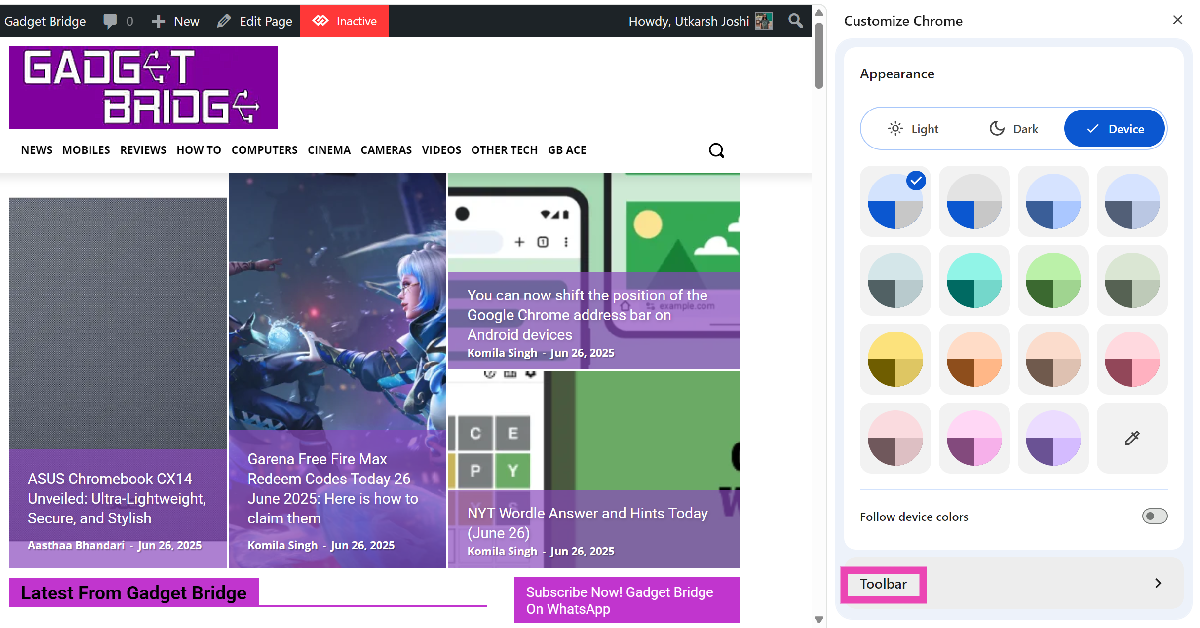Open the Toolbar customization row
This screenshot has height=628, width=1200.
coord(1013,583)
